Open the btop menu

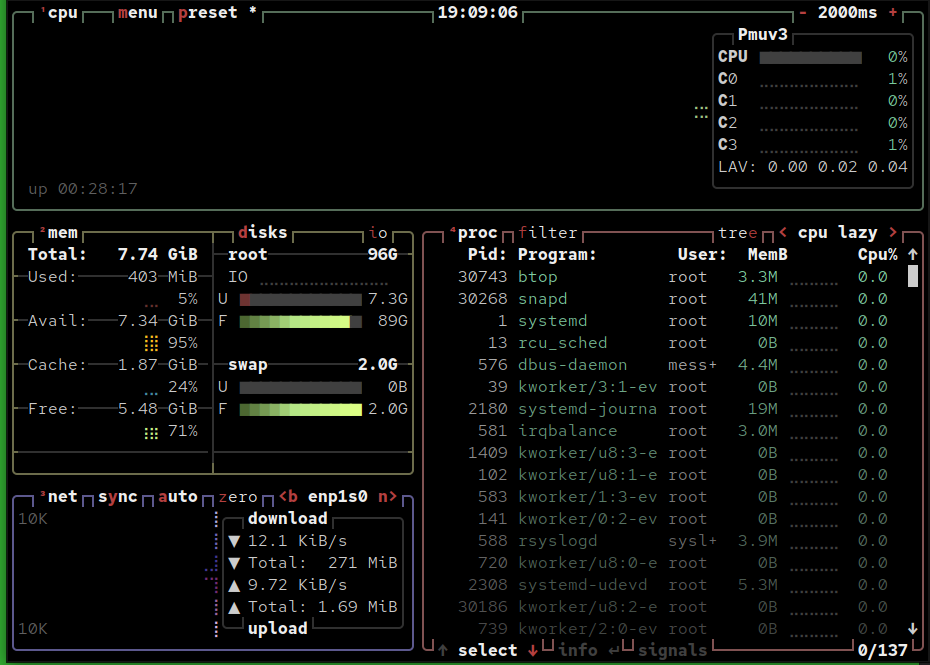pos(137,13)
